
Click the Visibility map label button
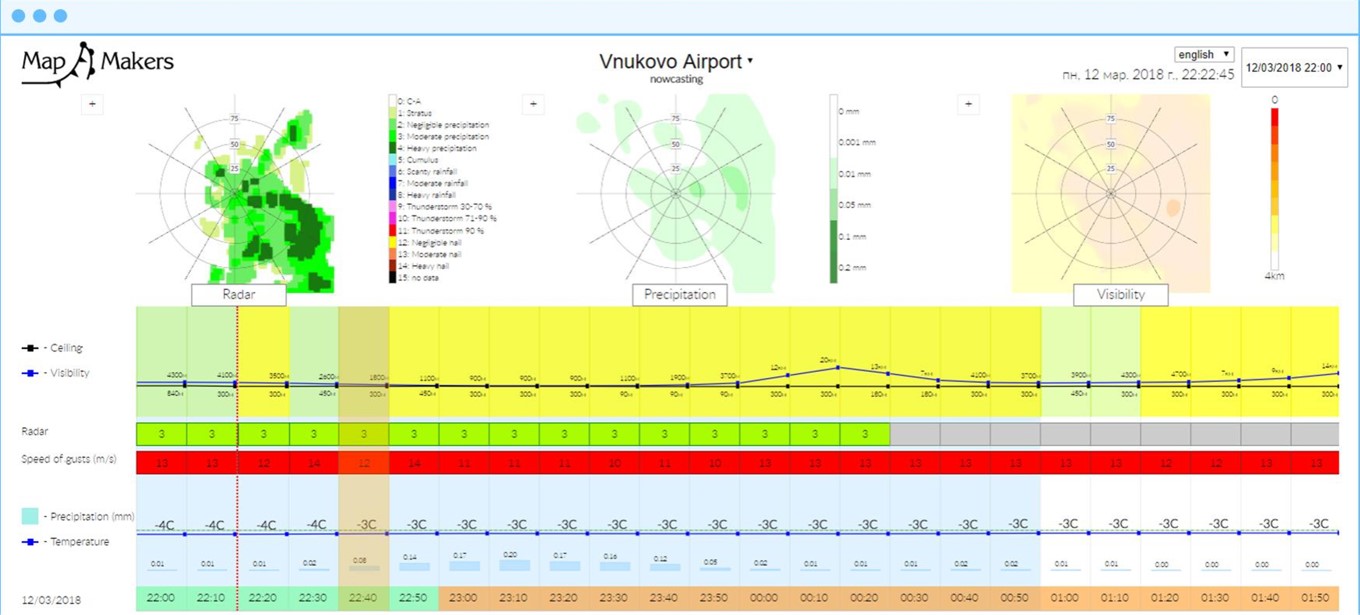1120,295
